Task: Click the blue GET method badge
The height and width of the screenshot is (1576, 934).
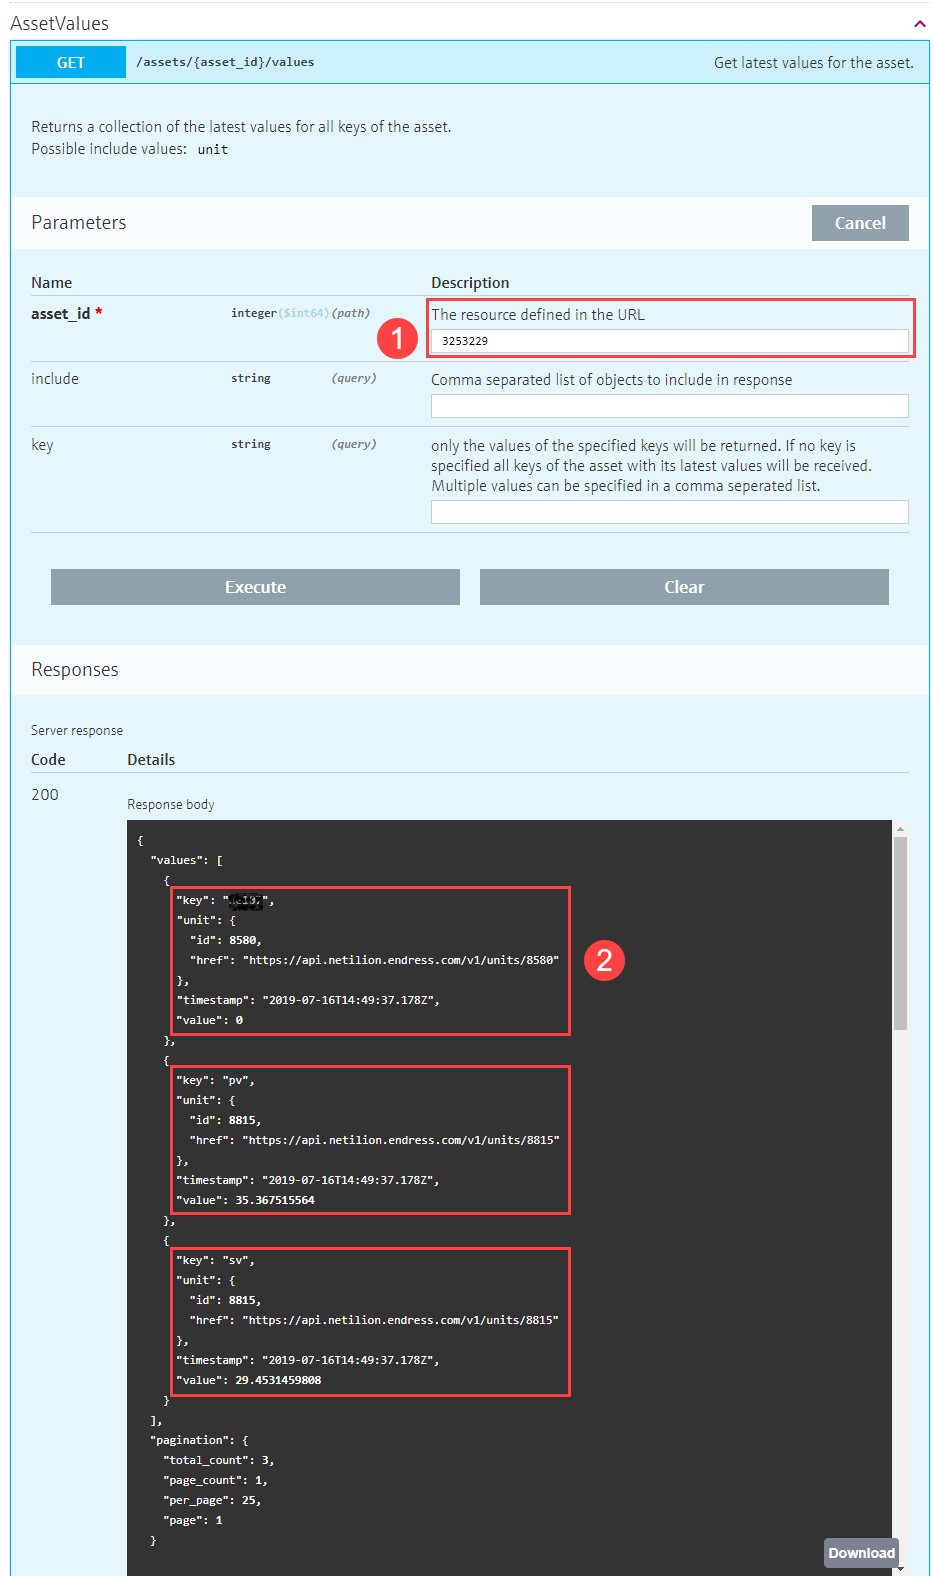Action: tap(71, 62)
